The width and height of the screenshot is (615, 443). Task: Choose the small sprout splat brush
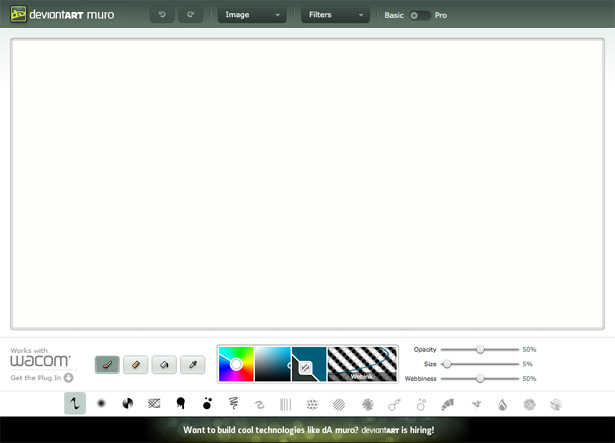(476, 405)
